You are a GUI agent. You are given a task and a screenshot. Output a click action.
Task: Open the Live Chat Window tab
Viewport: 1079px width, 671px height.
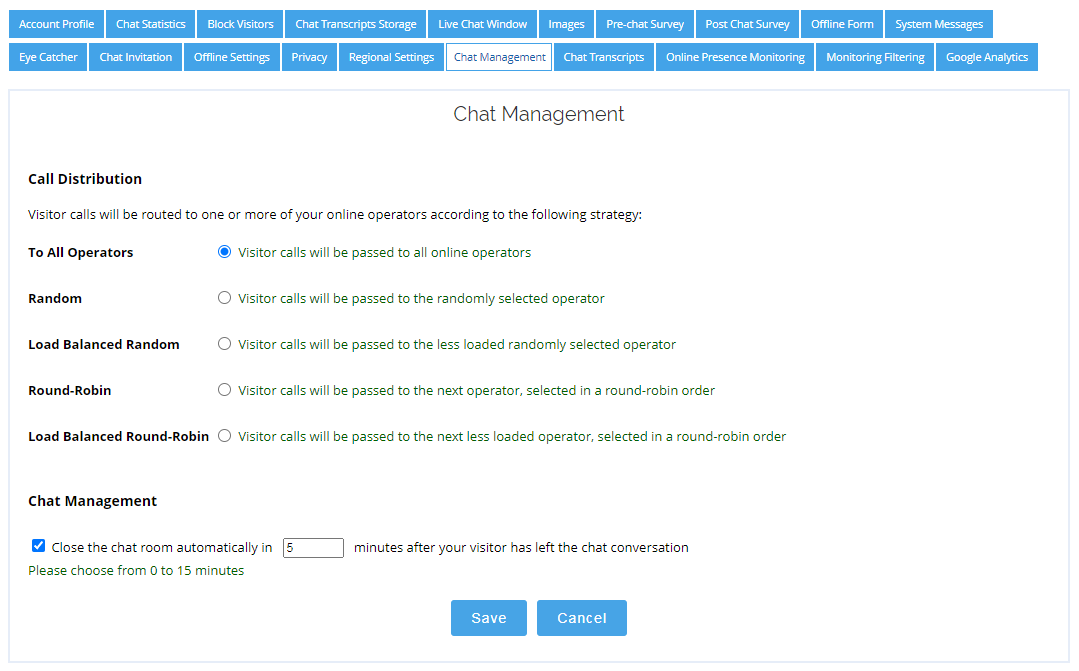482,23
